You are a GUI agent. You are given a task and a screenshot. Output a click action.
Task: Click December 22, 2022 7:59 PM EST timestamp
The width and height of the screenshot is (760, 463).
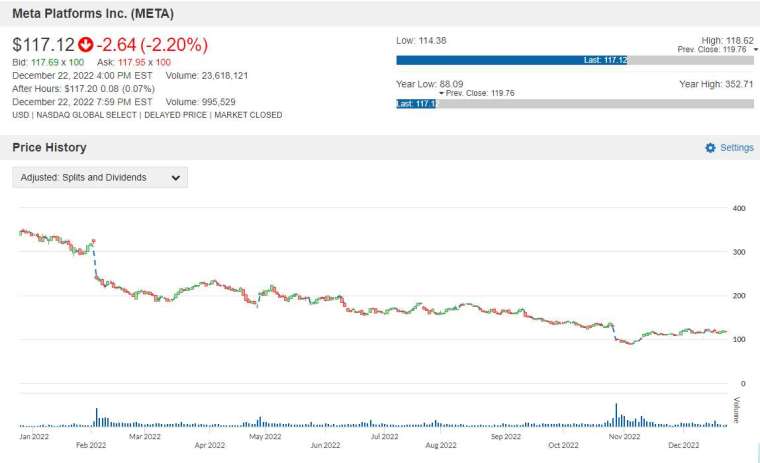82,102
